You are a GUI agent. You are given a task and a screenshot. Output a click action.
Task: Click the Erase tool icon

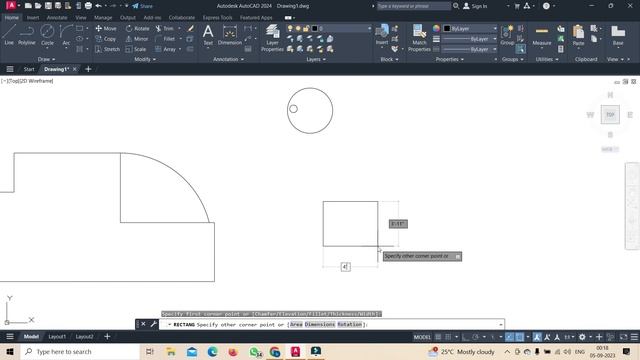(x=191, y=29)
